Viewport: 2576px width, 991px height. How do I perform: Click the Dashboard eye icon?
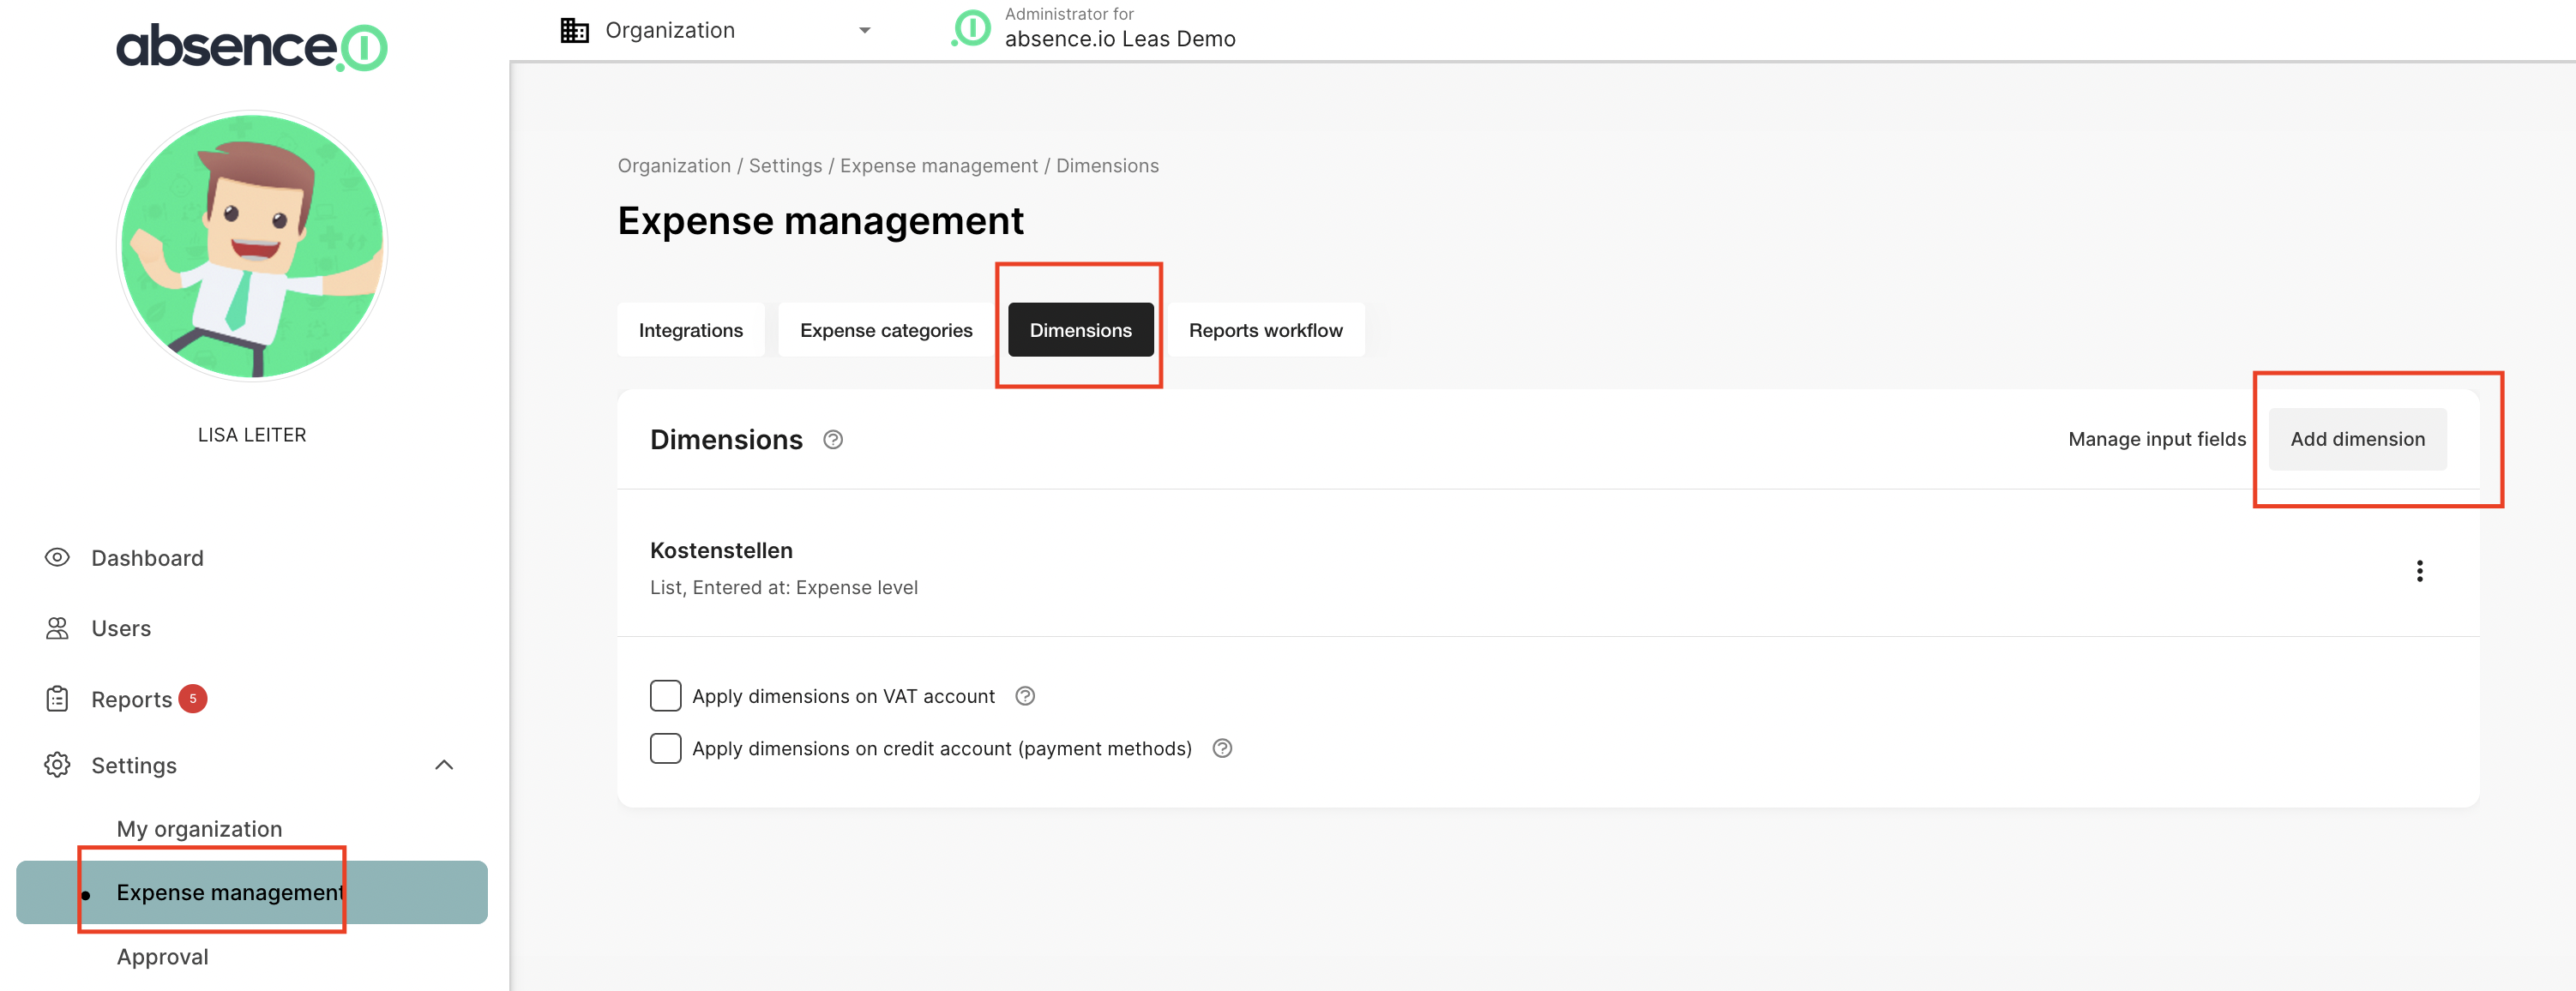(57, 557)
